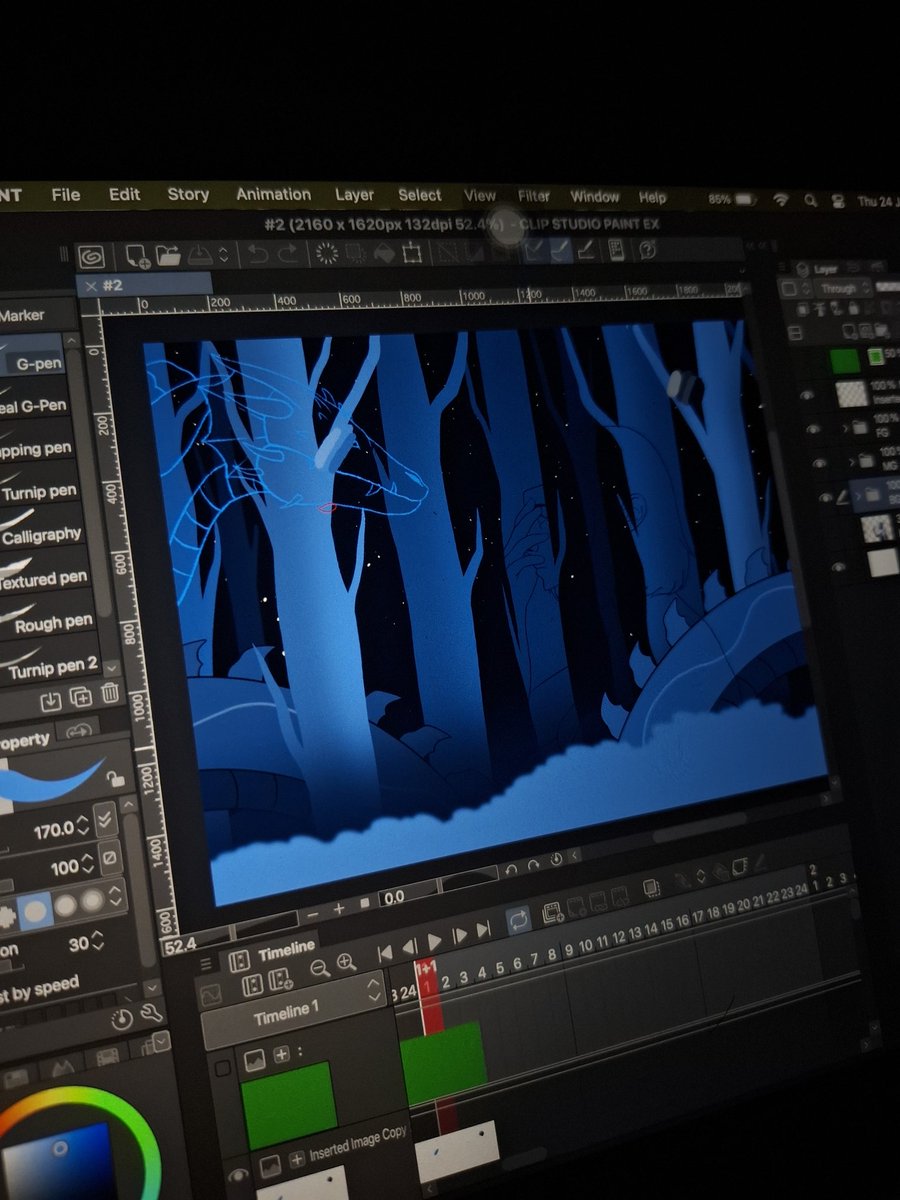Toggle the brush lock icon in Tool property
Viewport: 900px width, 1200px height.
(x=117, y=779)
